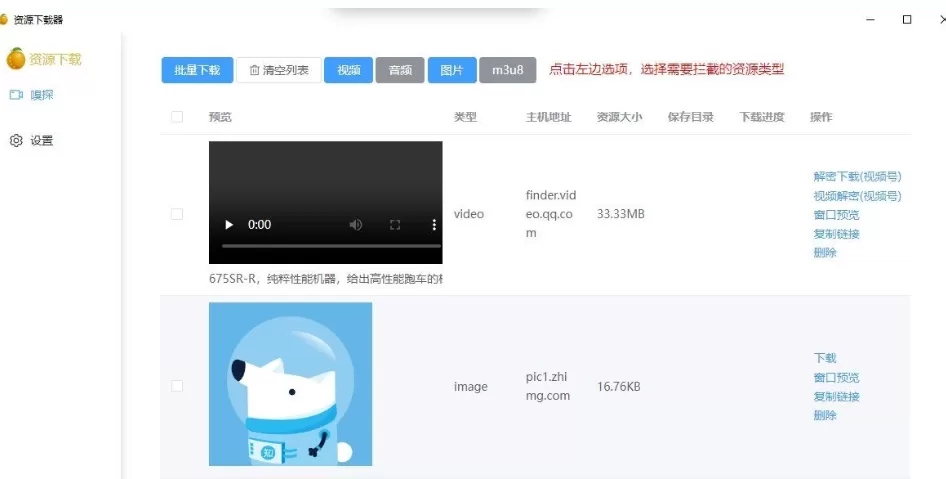This screenshot has height=479, width=946.
Task: Open video player more options menu
Action: point(434,225)
